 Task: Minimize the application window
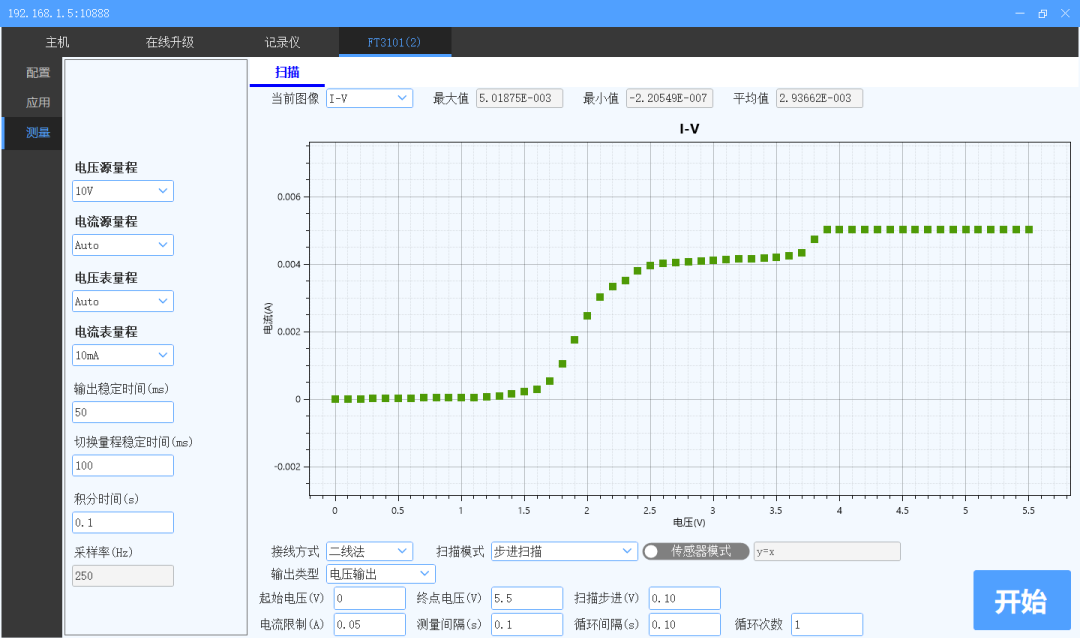(x=1019, y=13)
